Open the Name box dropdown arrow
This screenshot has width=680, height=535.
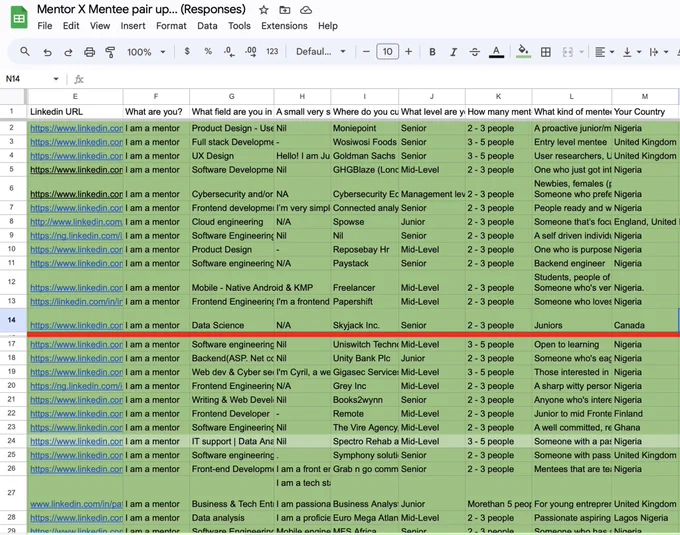pos(56,79)
